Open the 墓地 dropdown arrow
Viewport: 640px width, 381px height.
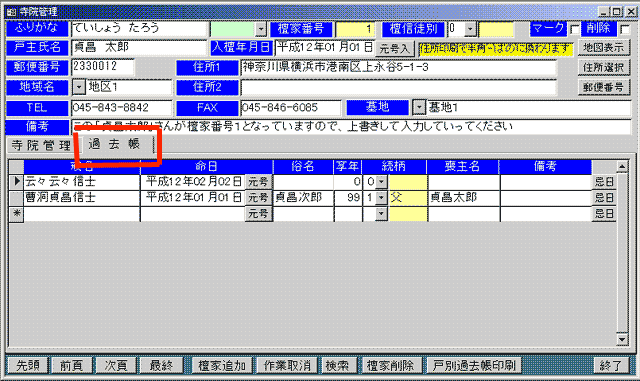pyautogui.click(x=419, y=108)
